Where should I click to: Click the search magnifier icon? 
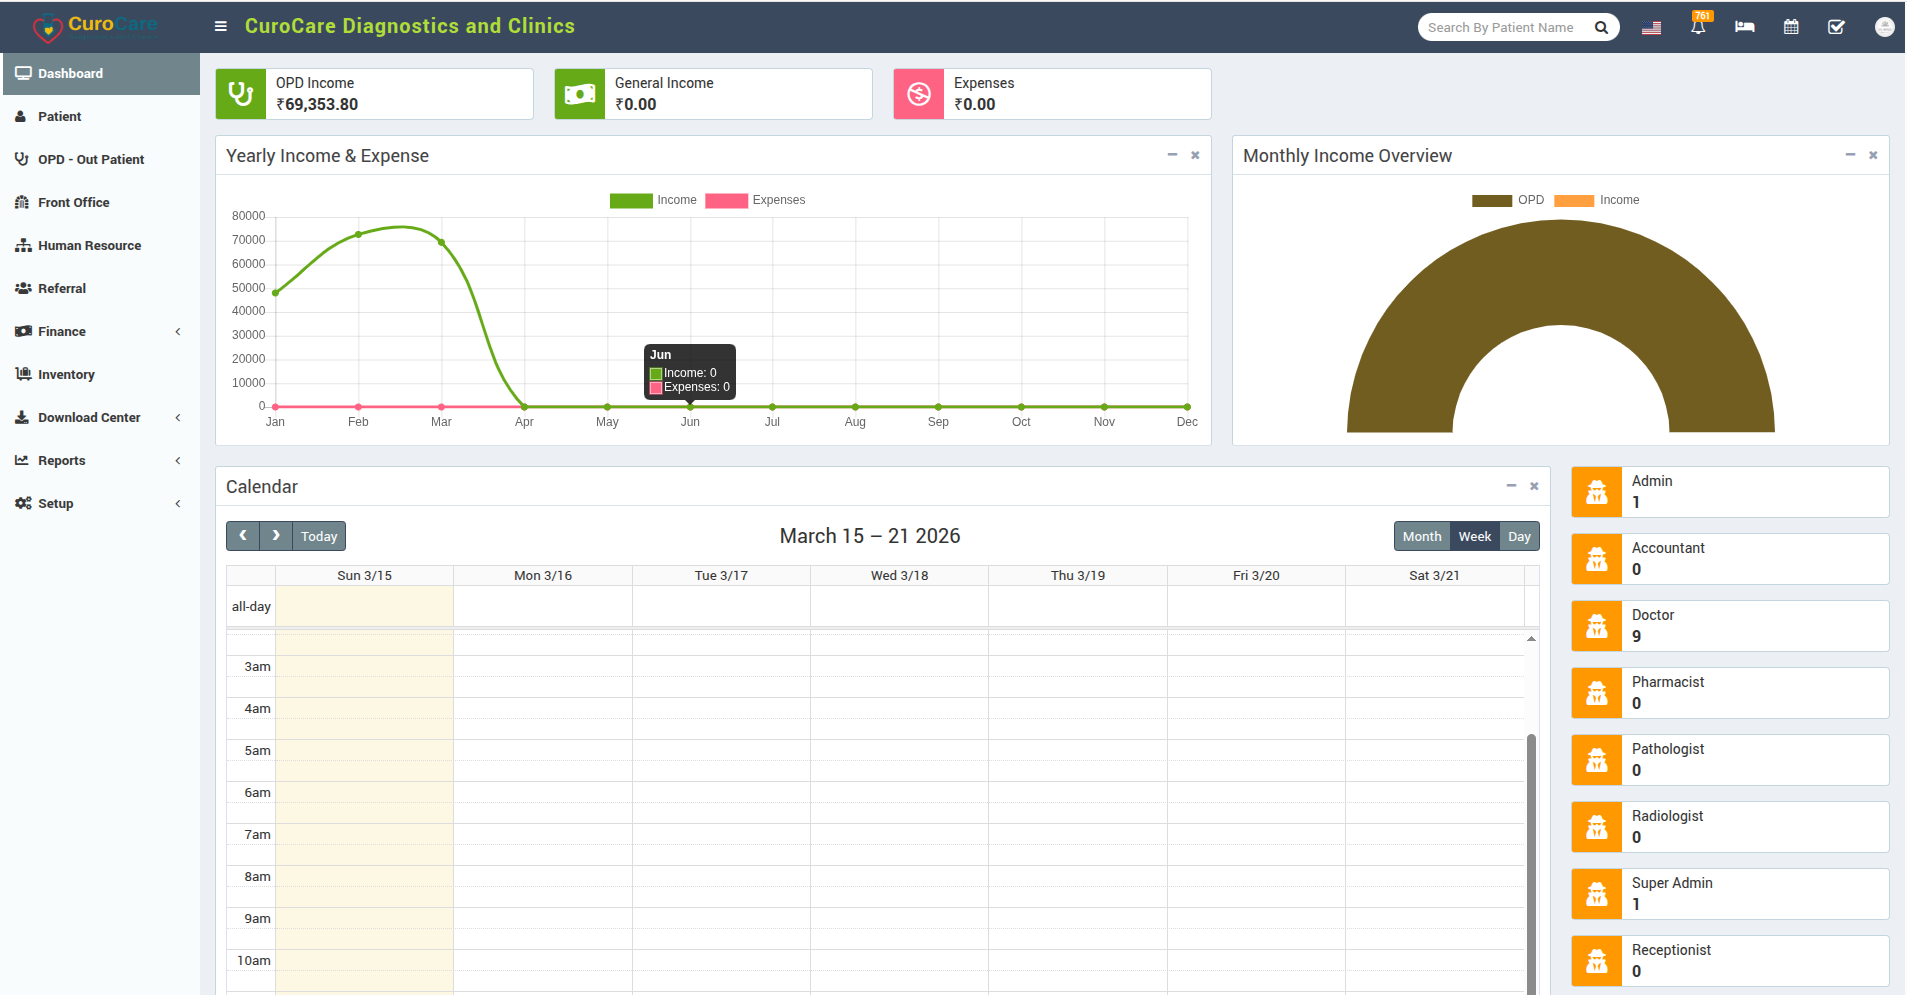tap(1601, 28)
